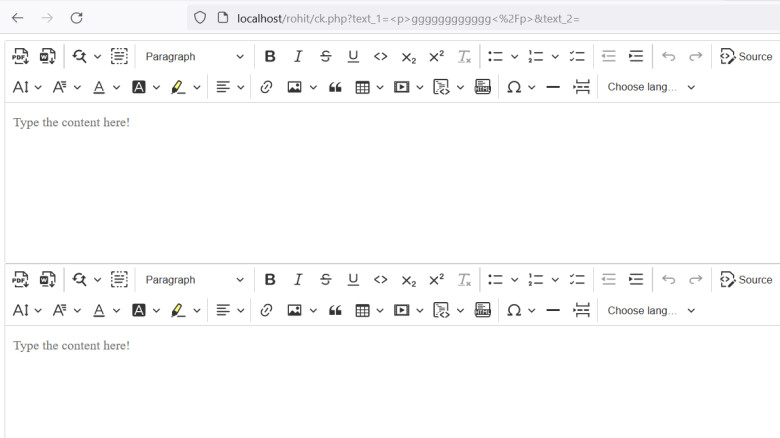Click the shield tracking protection icon
The height and width of the screenshot is (438, 780).
coord(200,18)
